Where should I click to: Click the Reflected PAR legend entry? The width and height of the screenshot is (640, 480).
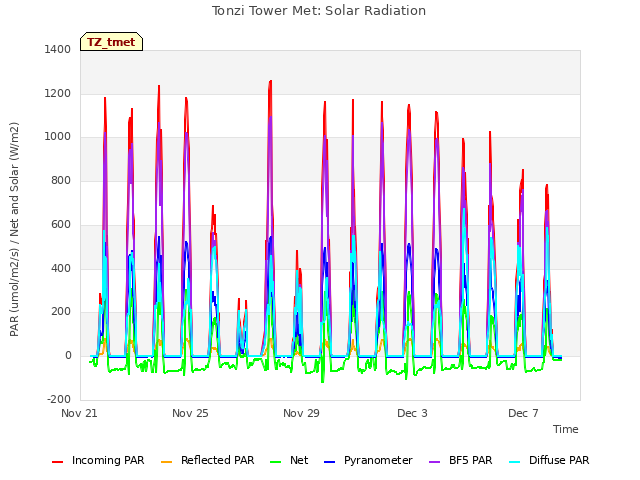[x=208, y=460]
